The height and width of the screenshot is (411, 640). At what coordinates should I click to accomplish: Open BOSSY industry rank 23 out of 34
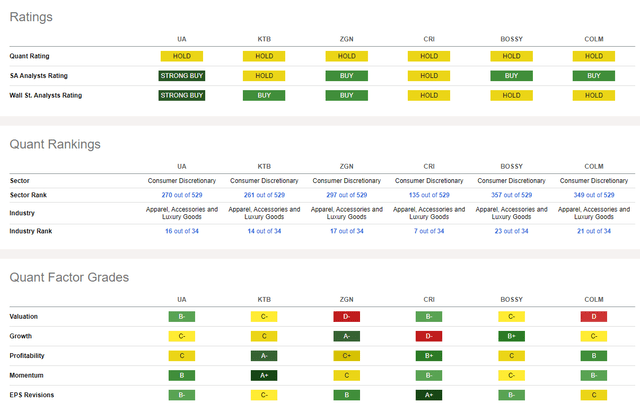coord(511,231)
